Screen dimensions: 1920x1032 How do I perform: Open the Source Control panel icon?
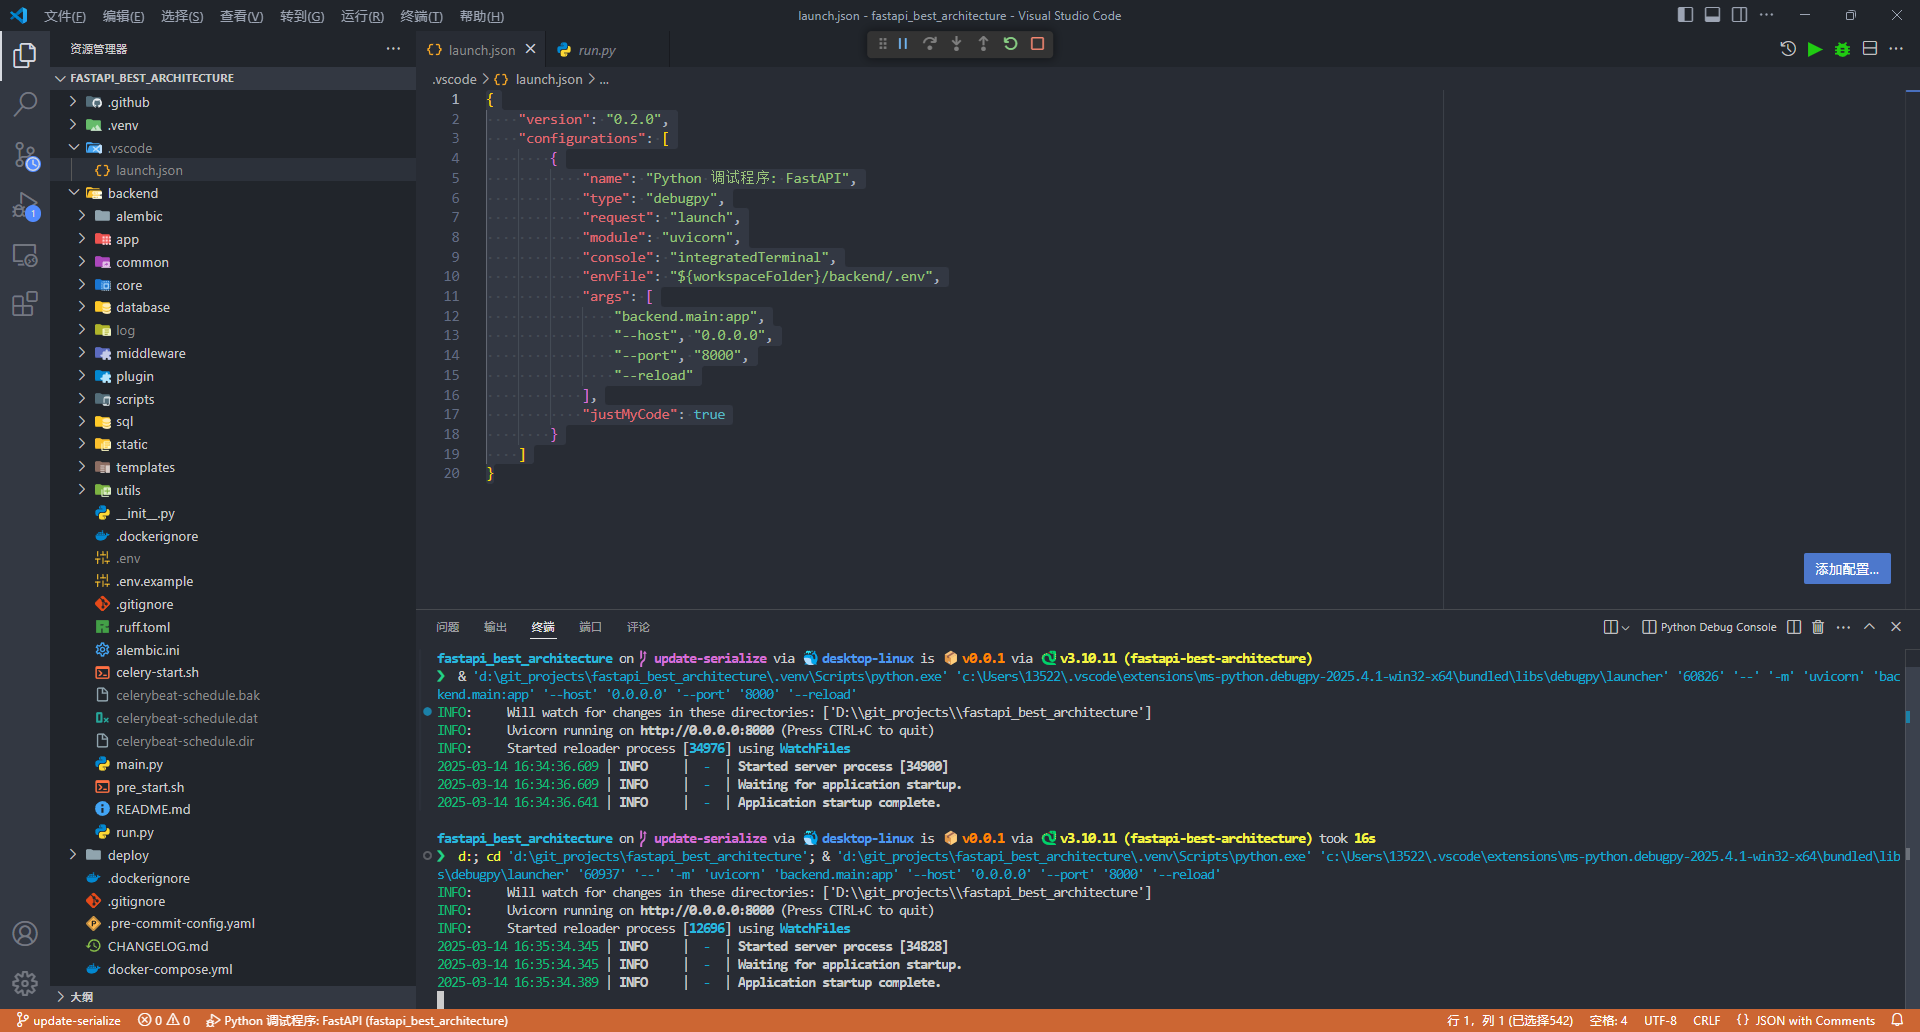coord(25,156)
